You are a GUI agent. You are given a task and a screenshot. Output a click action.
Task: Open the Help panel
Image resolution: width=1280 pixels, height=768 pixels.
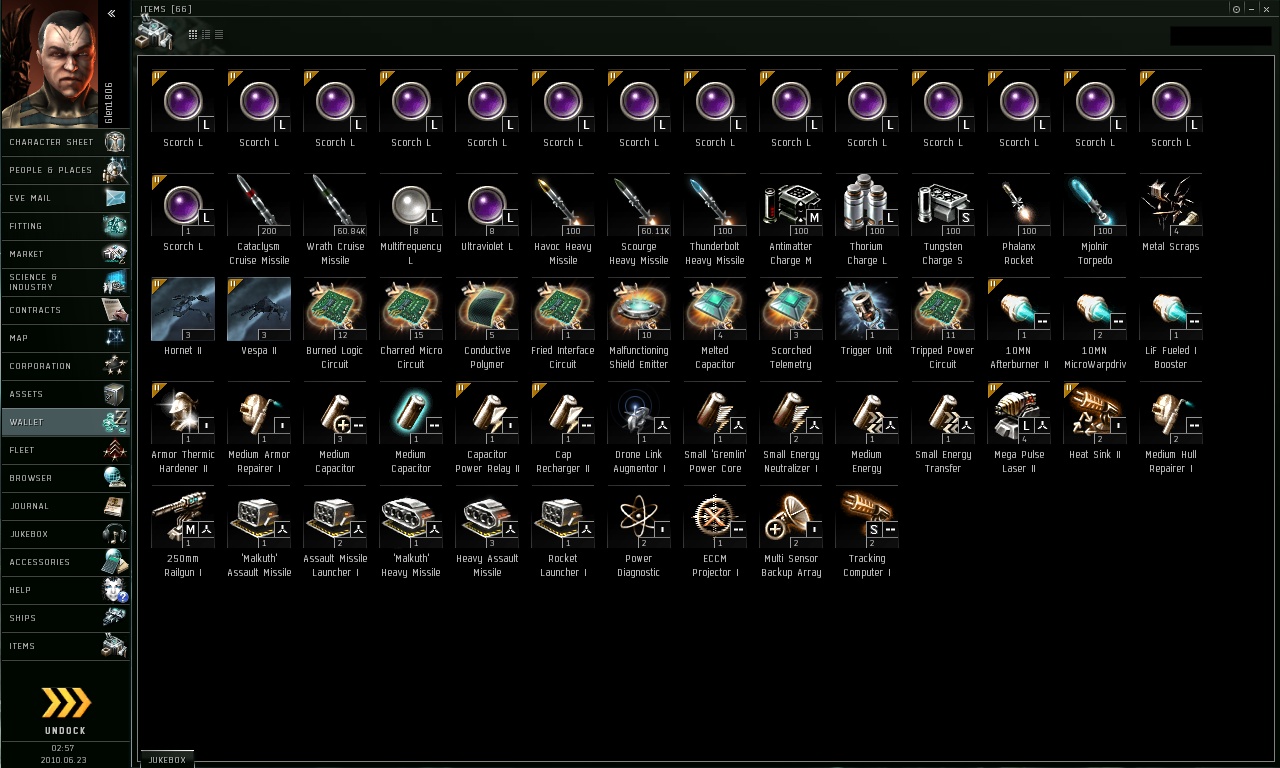tap(65, 590)
